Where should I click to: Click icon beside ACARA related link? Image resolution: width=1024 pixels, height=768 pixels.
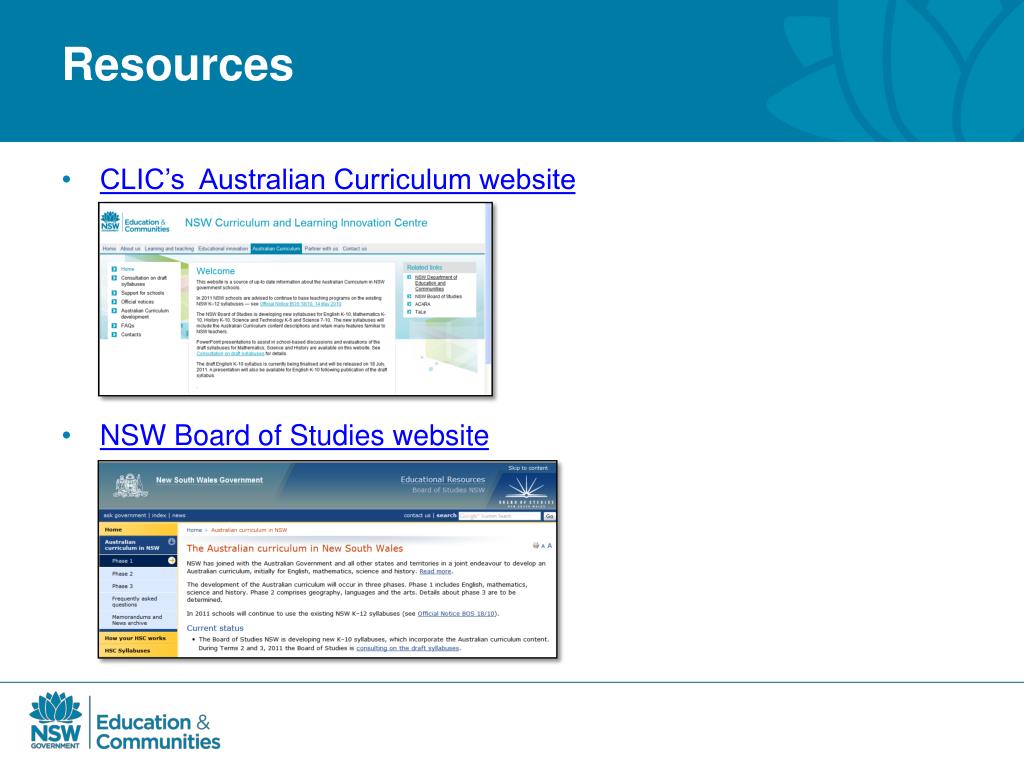(x=409, y=304)
